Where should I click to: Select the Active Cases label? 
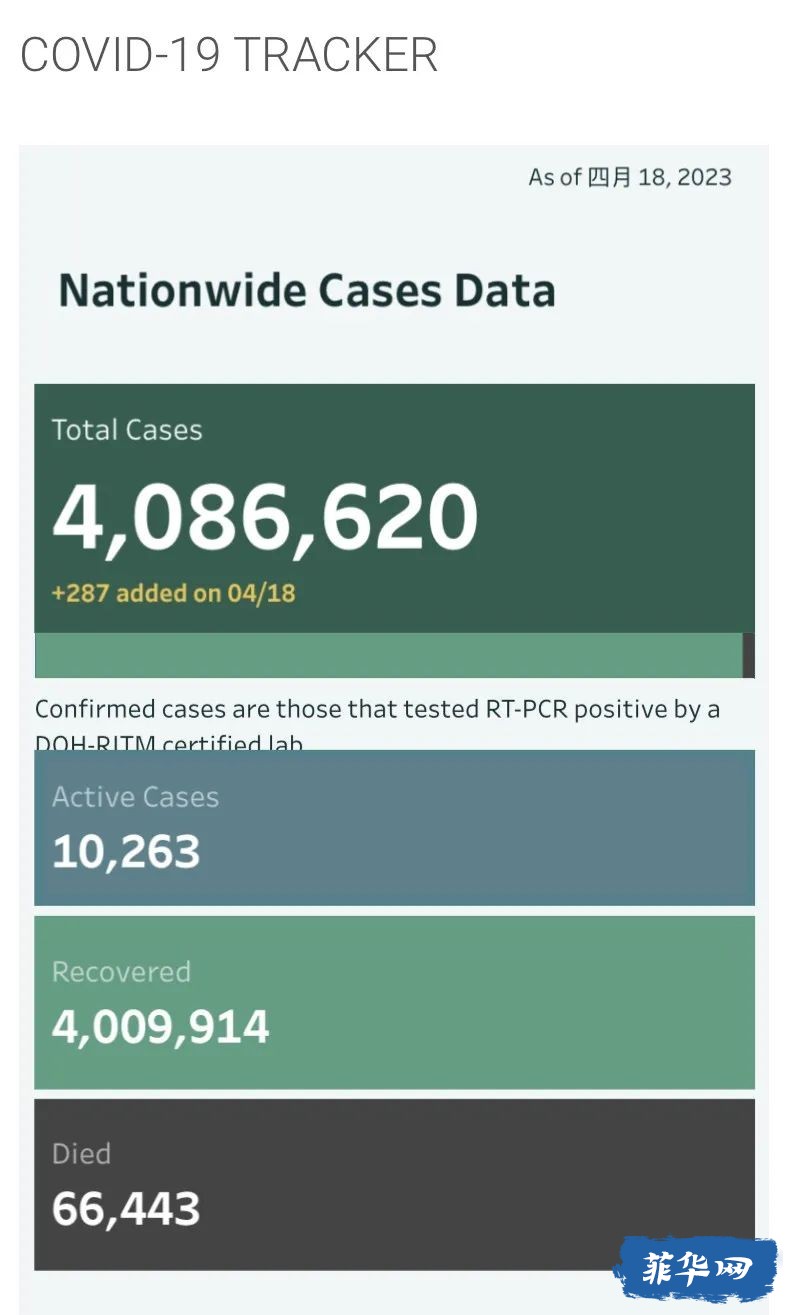[x=135, y=797]
